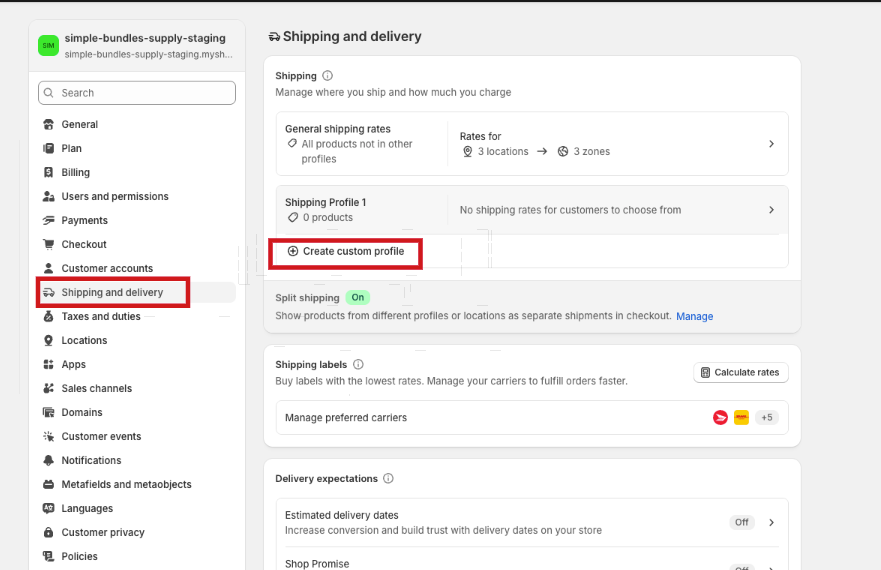Open Checkout settings
Screen dimensions: 881x570
(x=84, y=245)
